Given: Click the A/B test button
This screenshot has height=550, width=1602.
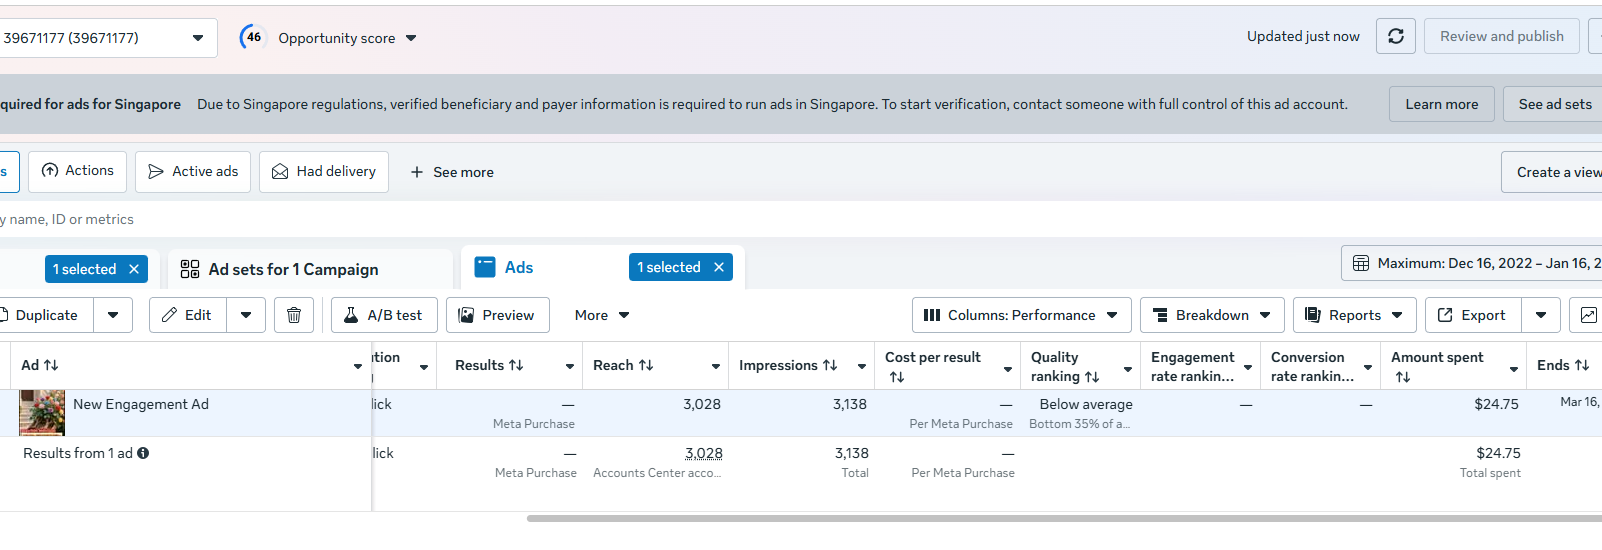Looking at the screenshot, I should [384, 315].
